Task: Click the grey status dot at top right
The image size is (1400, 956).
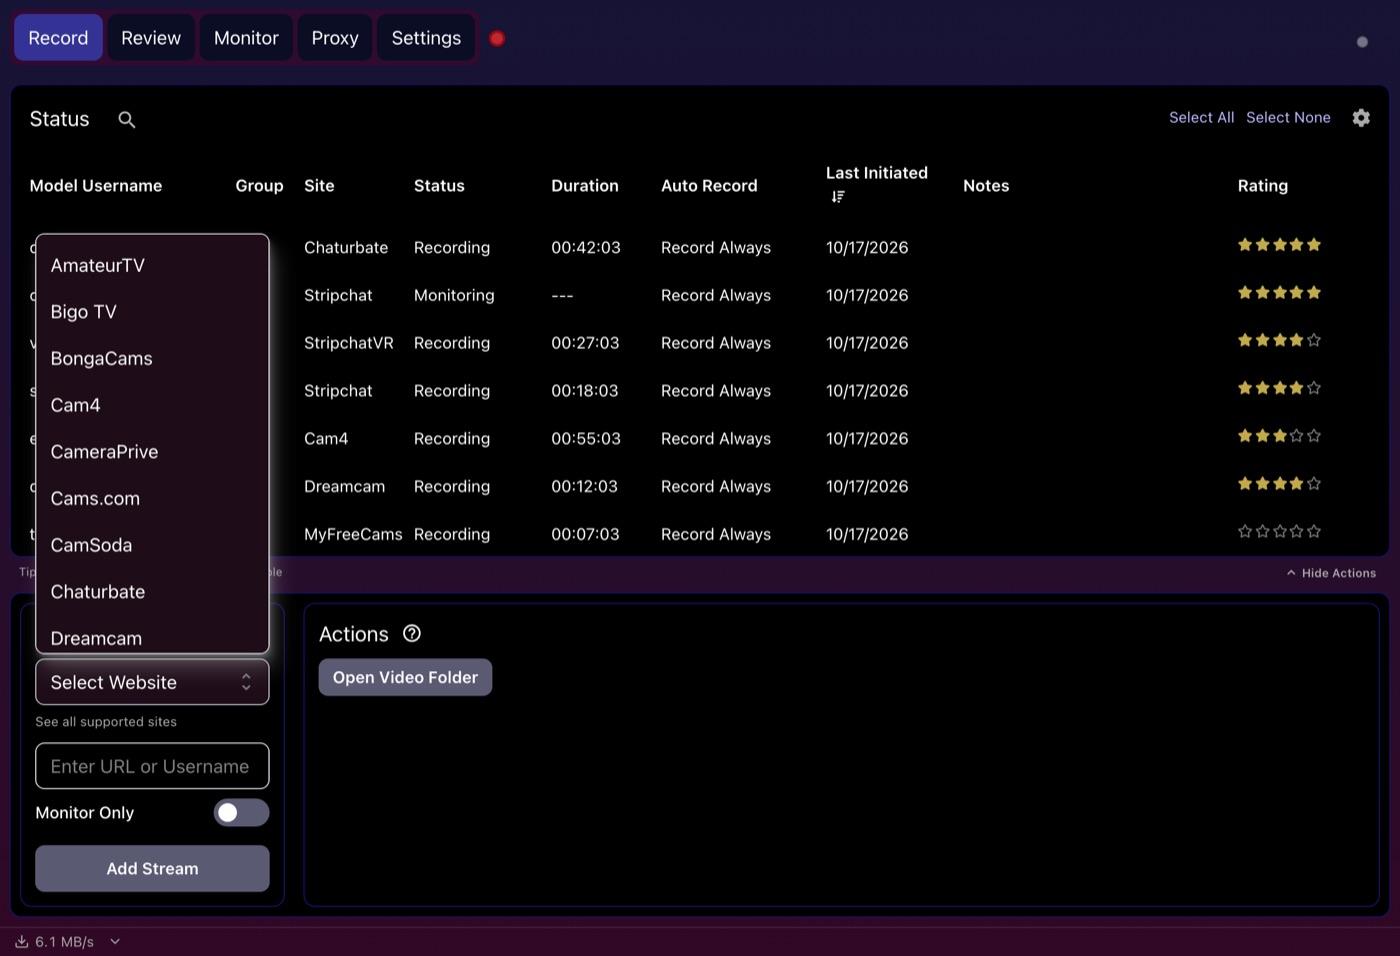Action: click(1362, 42)
